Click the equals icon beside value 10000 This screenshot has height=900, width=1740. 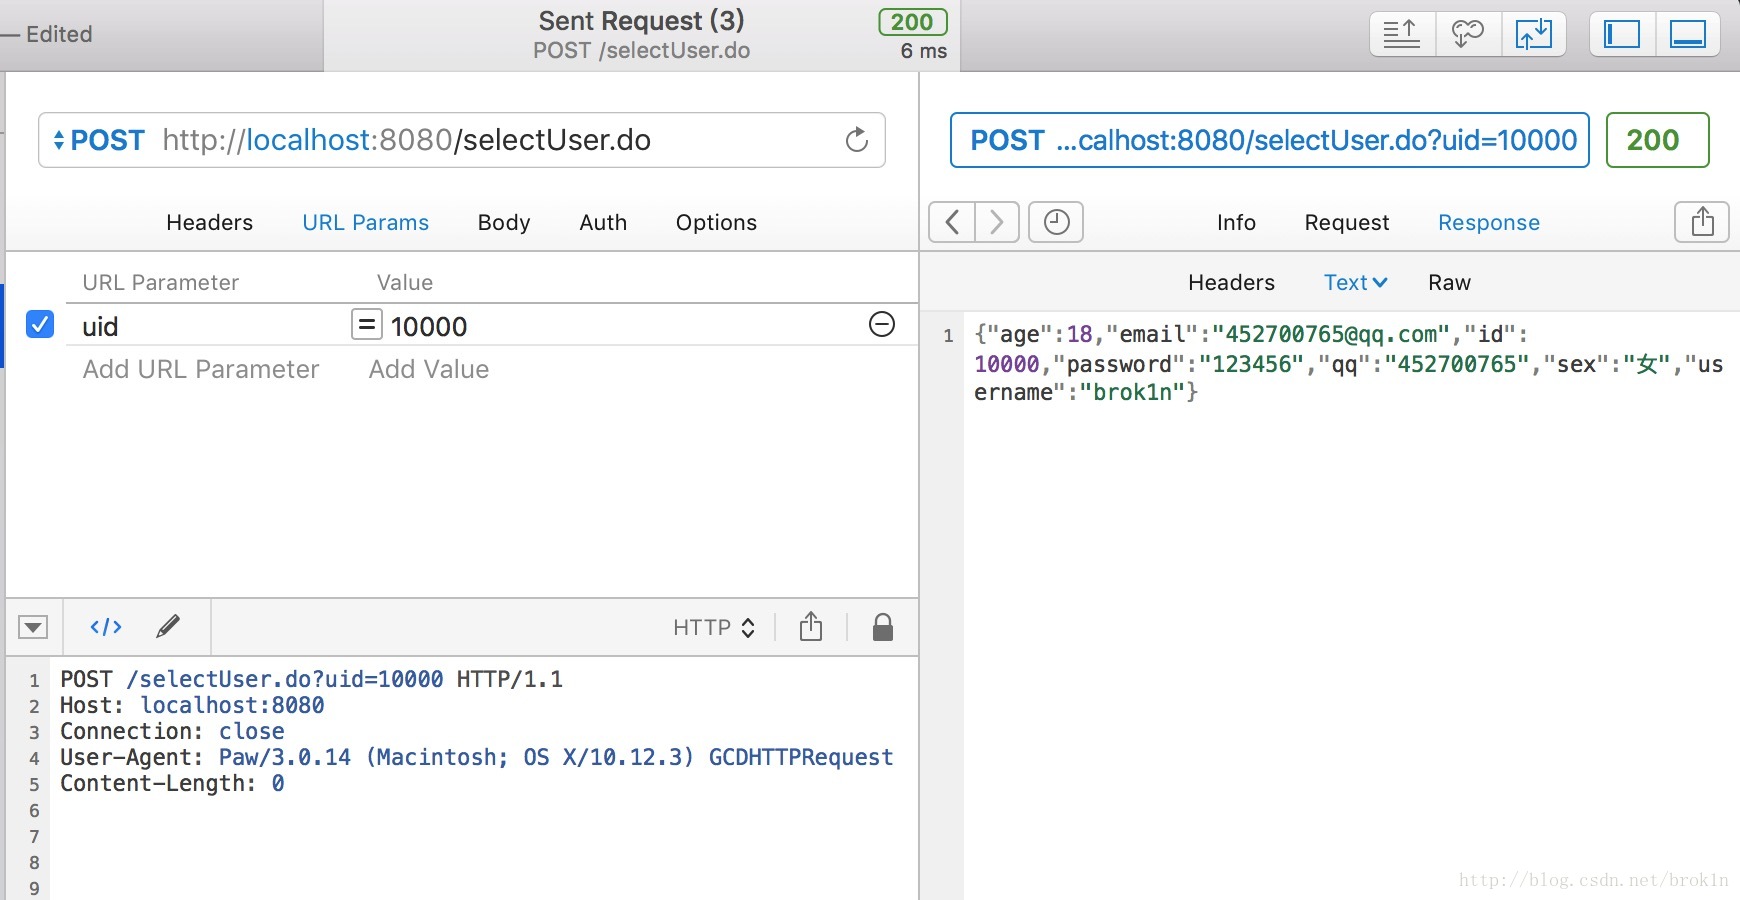(x=366, y=324)
